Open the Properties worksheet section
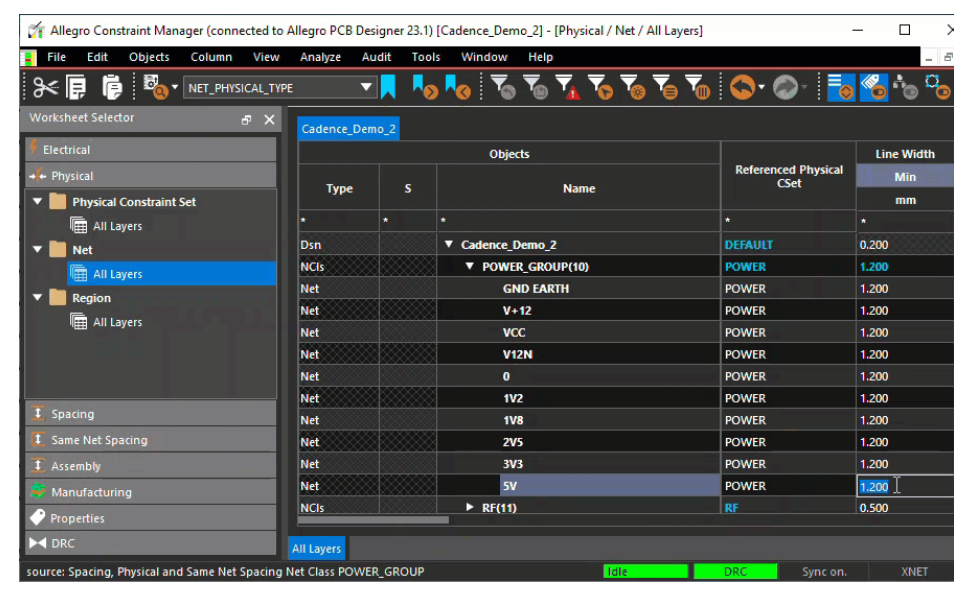This screenshot has width=976, height=599. (151, 518)
